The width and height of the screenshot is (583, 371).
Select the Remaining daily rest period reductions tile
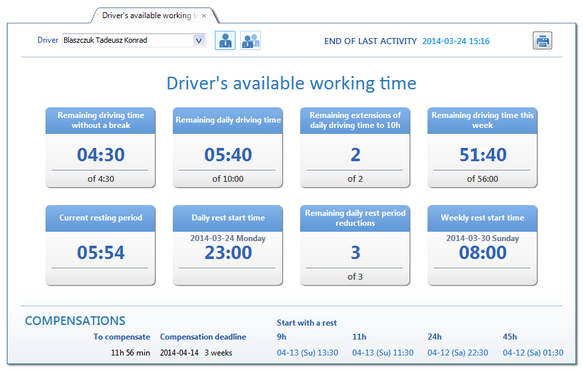[355, 245]
